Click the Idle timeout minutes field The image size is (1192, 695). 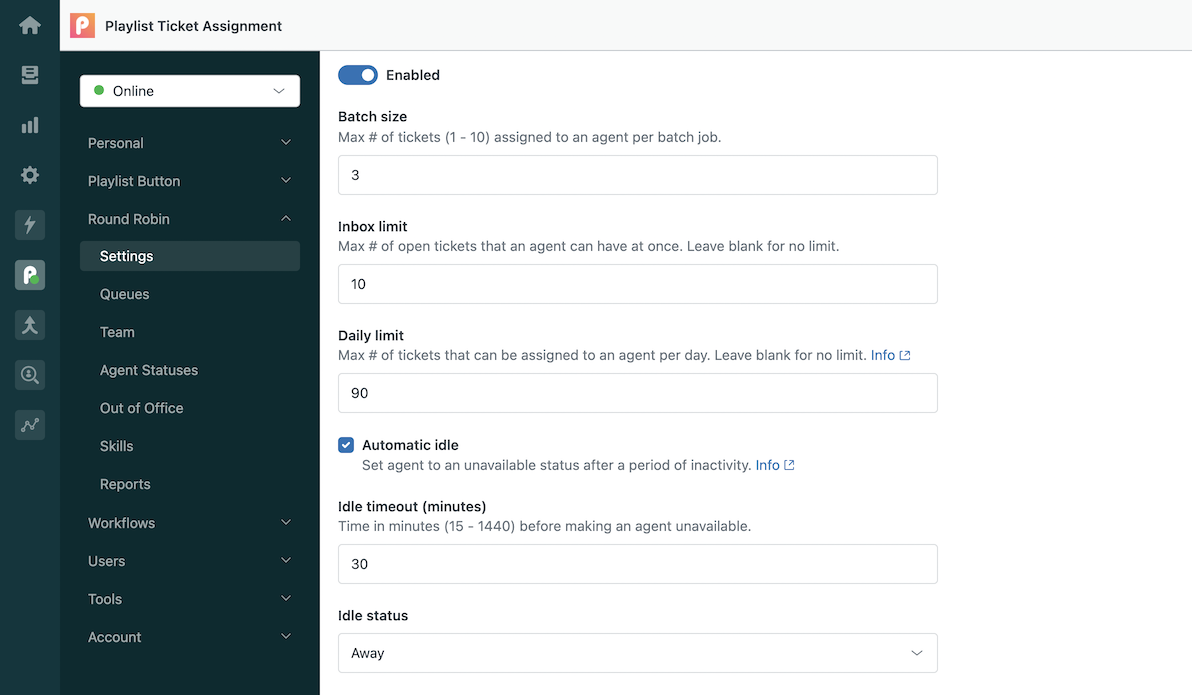tap(637, 564)
